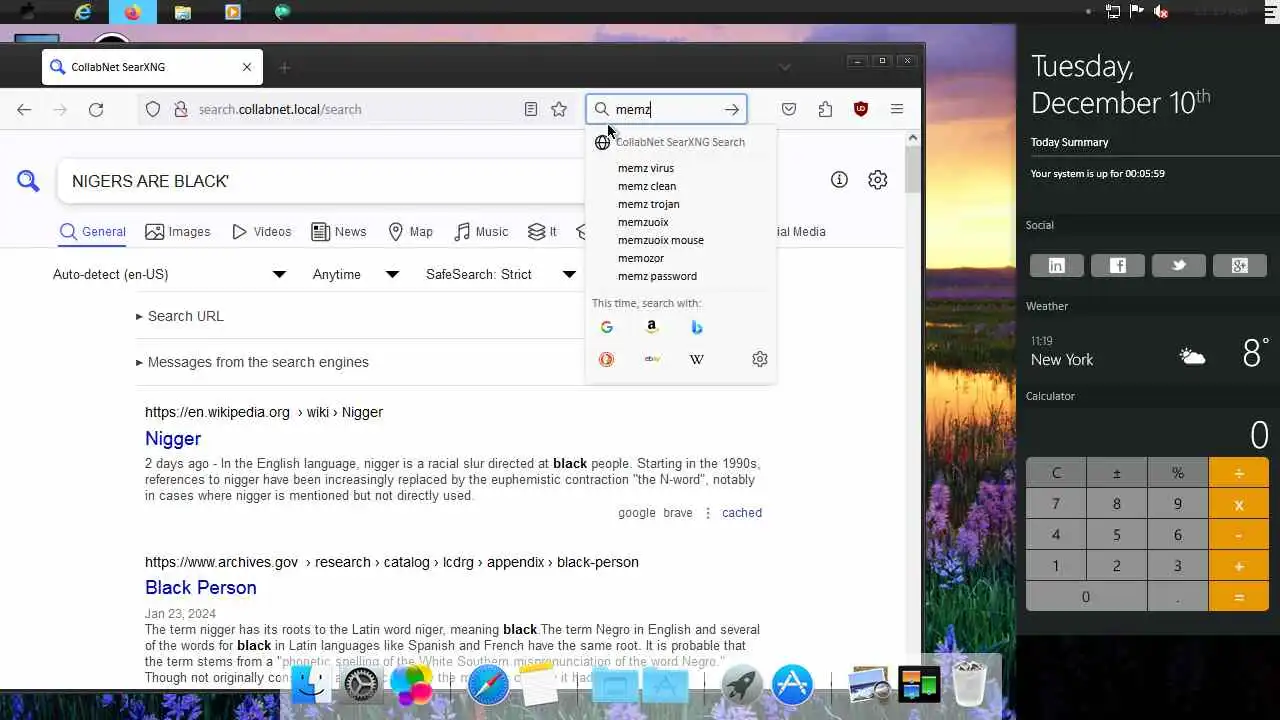
Task: Switch to the Map tab
Action: (x=410, y=231)
